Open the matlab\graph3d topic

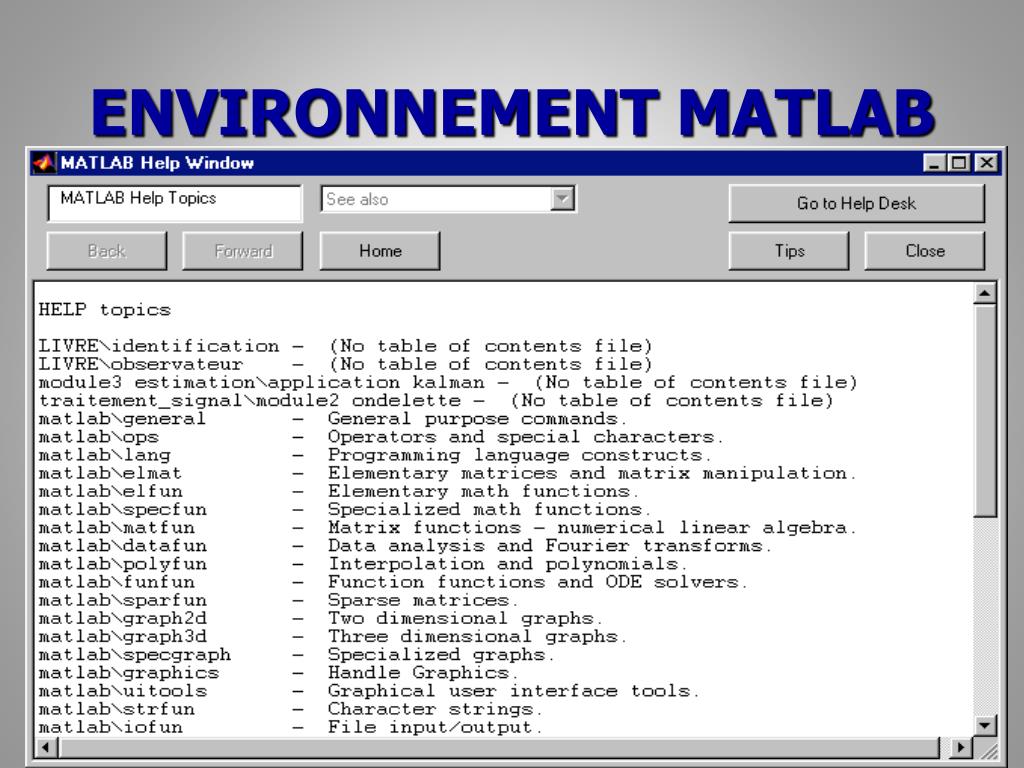tap(122, 637)
